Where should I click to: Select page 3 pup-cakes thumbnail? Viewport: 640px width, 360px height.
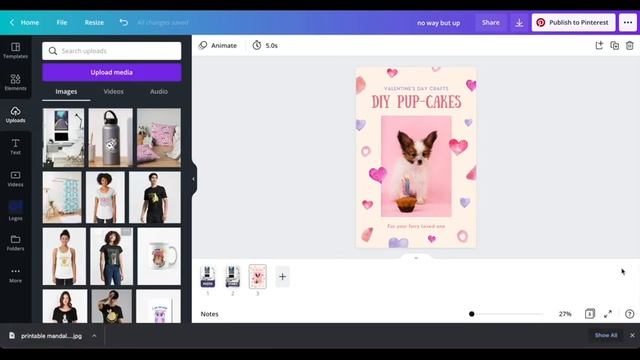tap(258, 276)
